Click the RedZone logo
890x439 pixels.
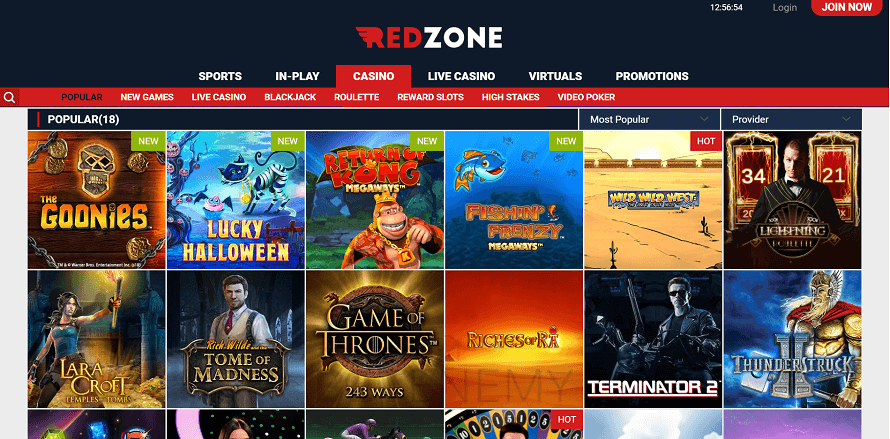pos(429,38)
